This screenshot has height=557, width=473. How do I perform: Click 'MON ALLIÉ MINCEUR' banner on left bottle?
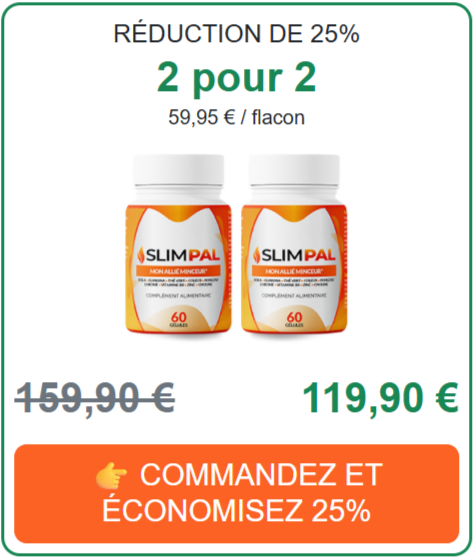(178, 271)
